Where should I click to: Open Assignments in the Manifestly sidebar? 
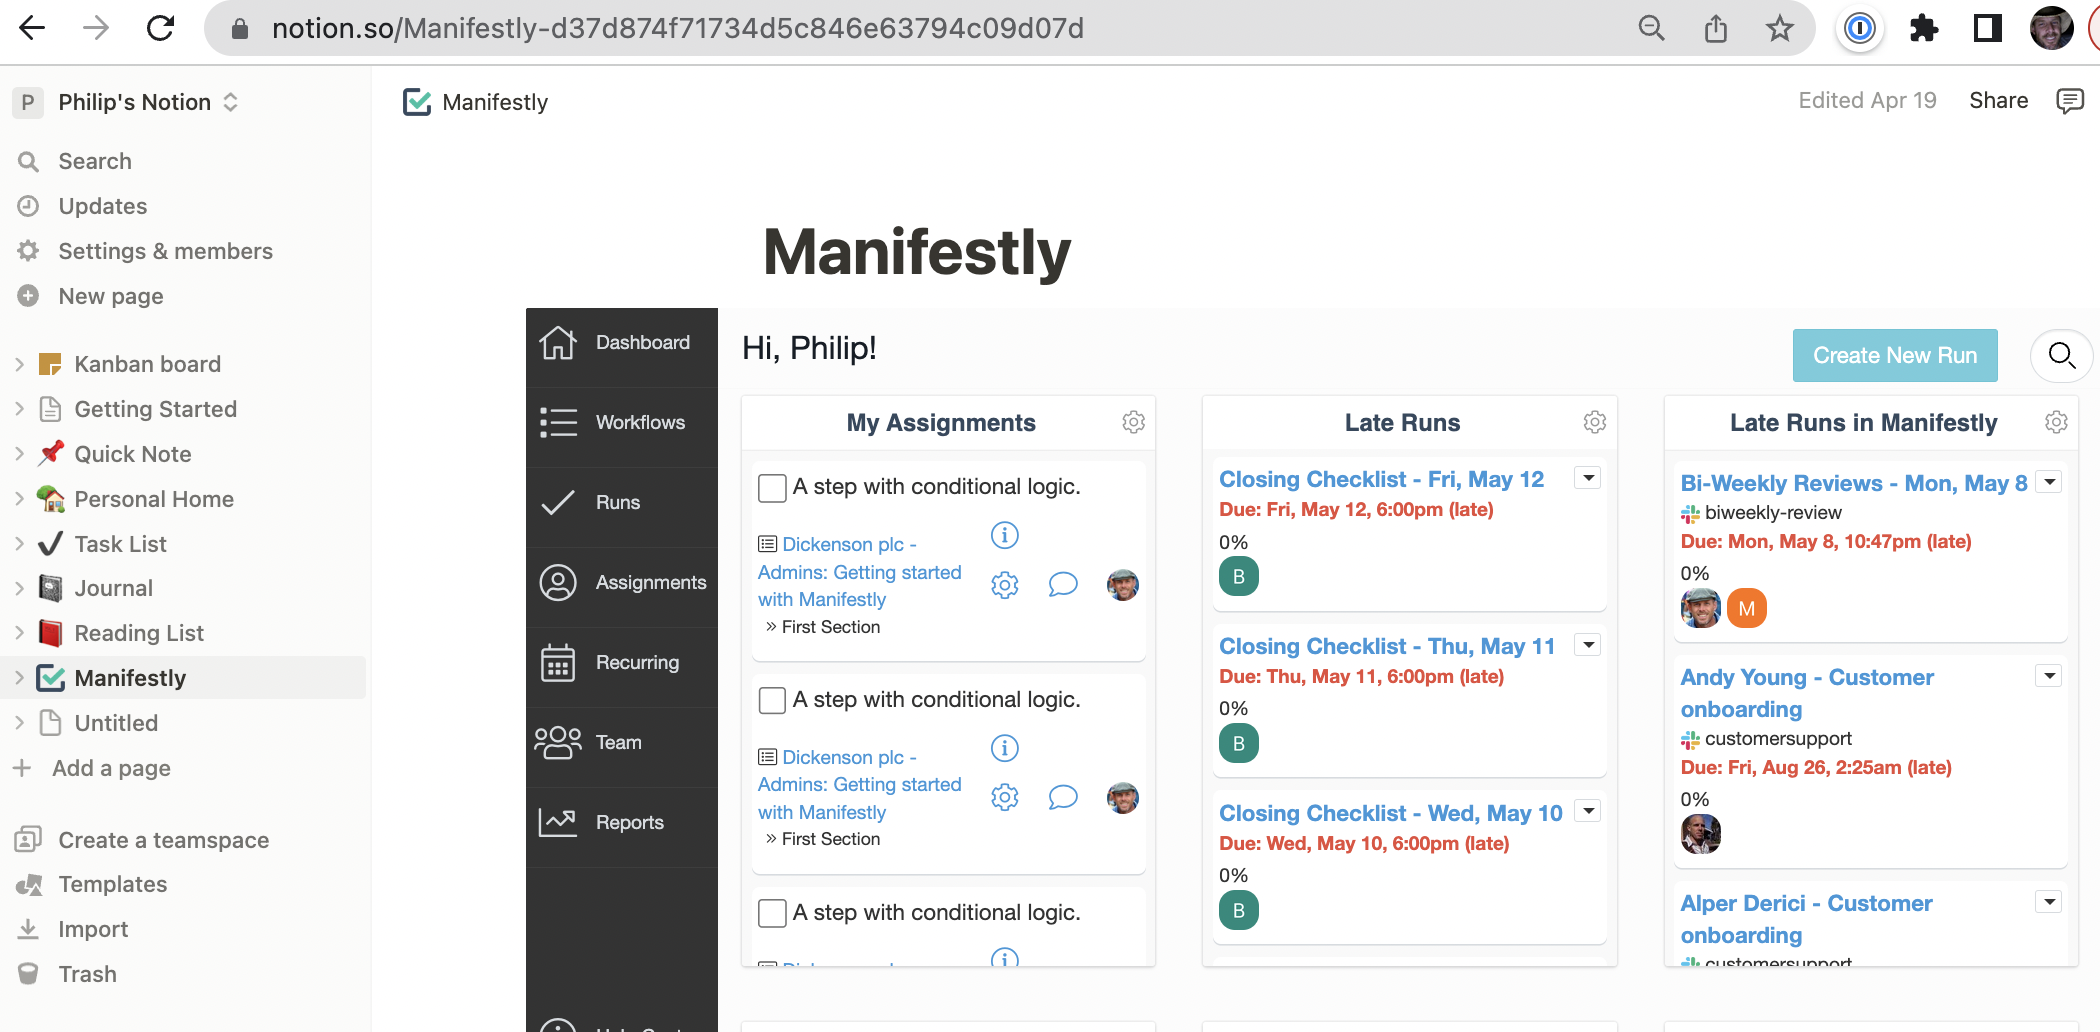[x=622, y=583]
